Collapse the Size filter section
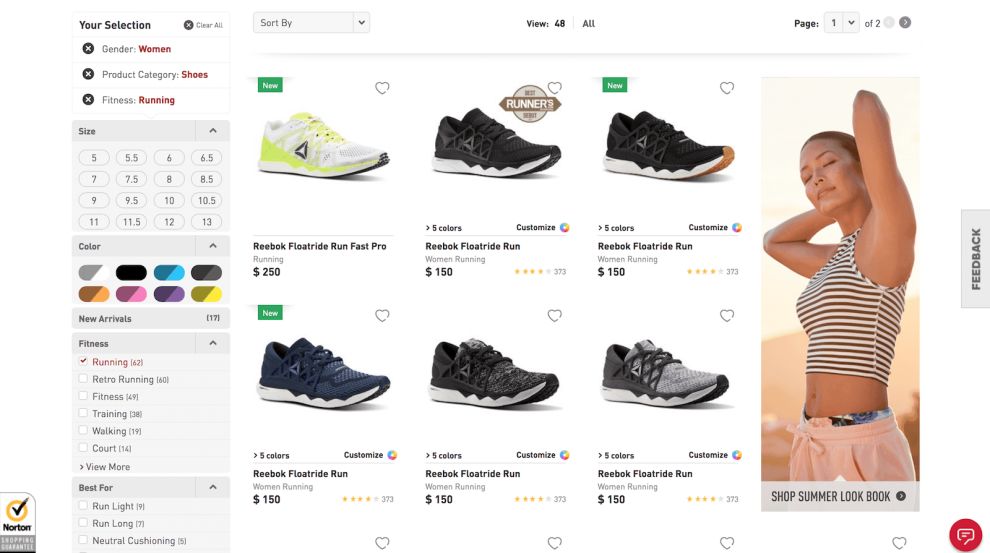Image resolution: width=990 pixels, height=553 pixels. tap(213, 131)
